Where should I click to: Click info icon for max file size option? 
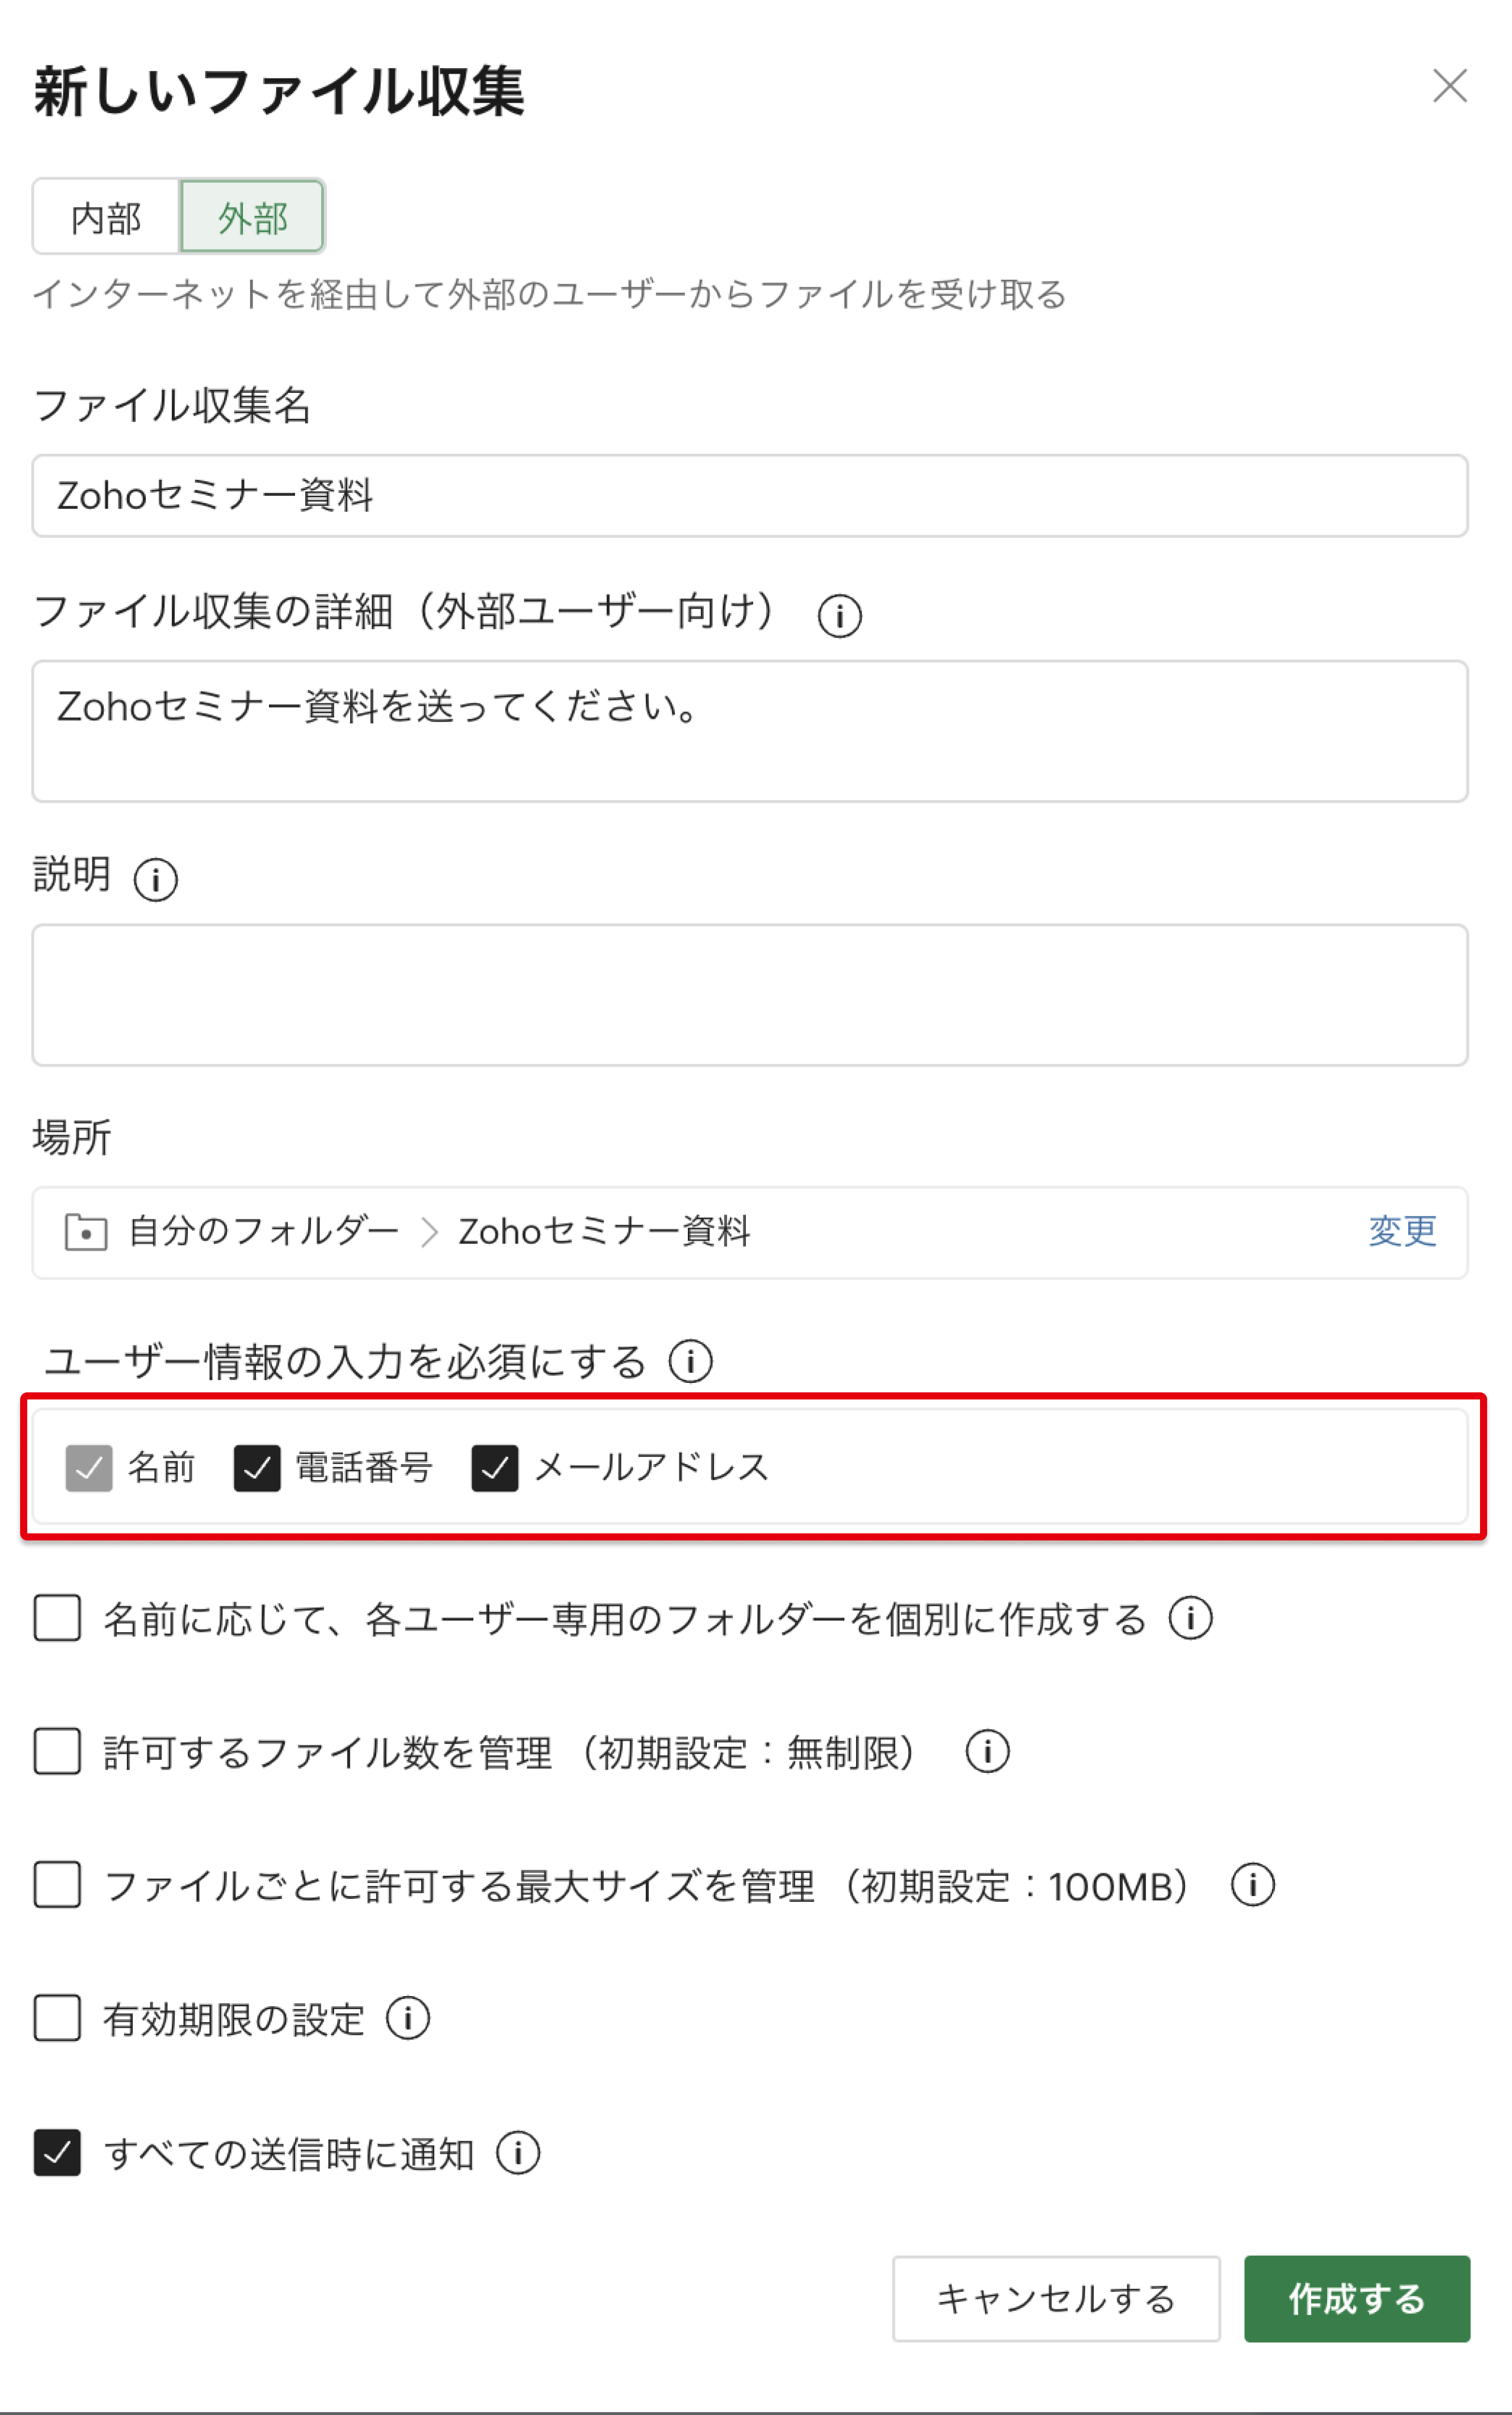[x=1252, y=1886]
